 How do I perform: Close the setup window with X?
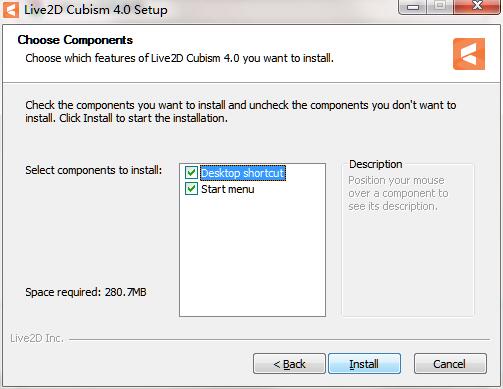tap(477, 6)
